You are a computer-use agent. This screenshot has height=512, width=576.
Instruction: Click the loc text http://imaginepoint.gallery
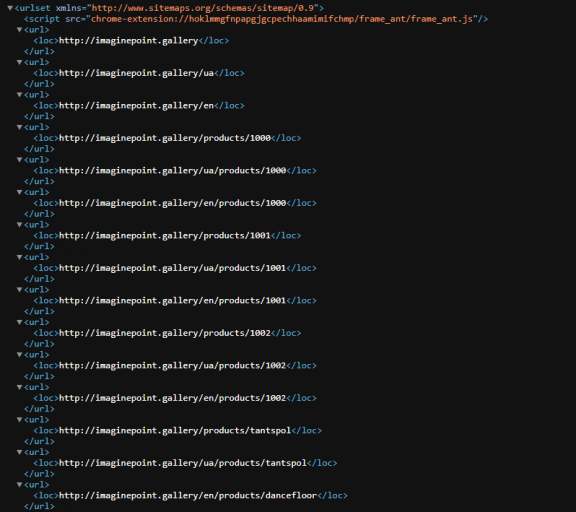point(129,41)
